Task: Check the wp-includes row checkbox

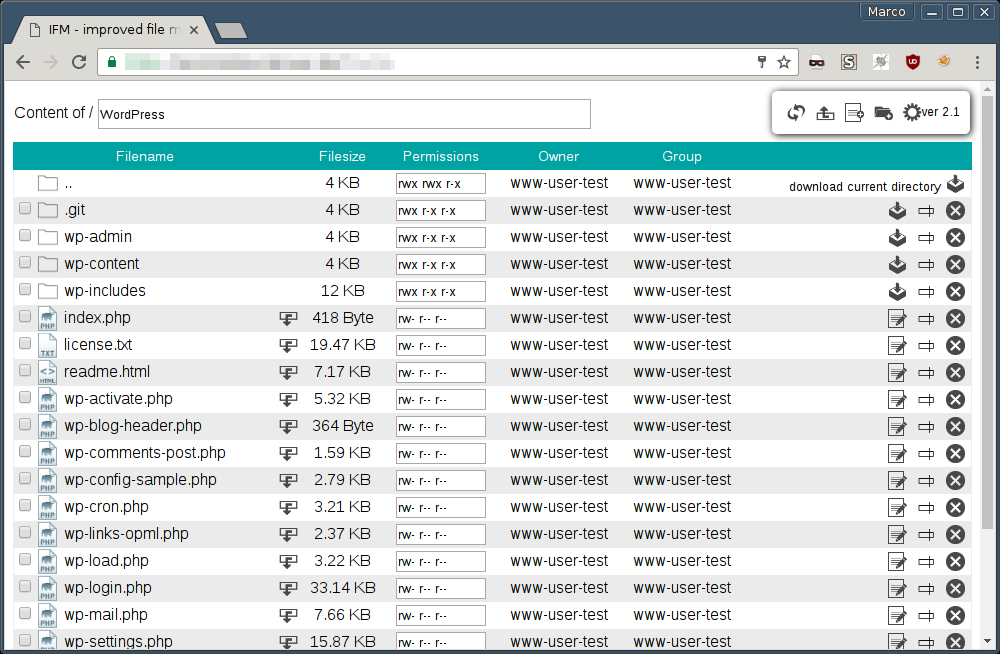Action: click(25, 289)
